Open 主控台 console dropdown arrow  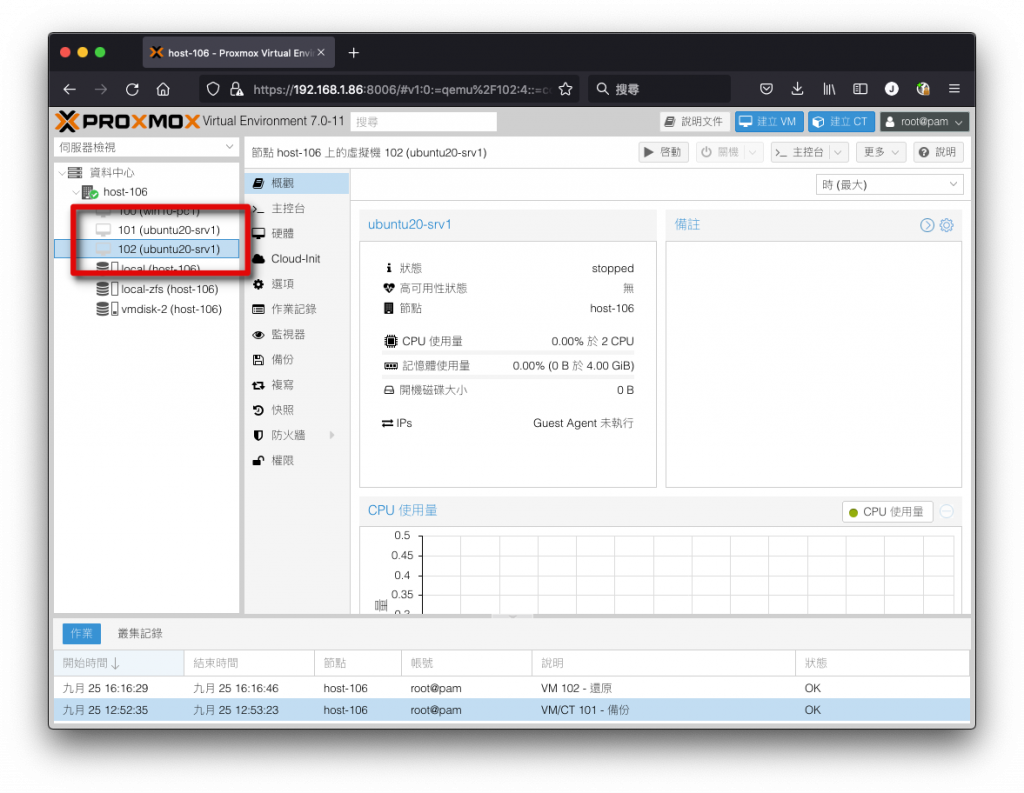click(x=838, y=153)
